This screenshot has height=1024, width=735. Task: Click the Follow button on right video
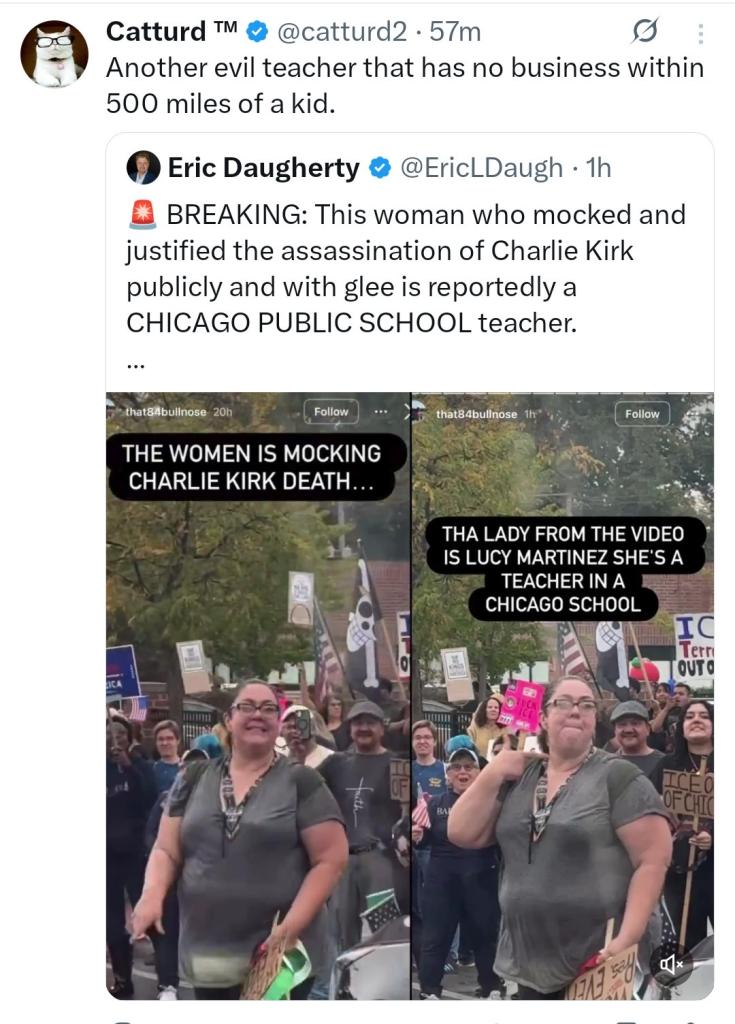tap(642, 413)
